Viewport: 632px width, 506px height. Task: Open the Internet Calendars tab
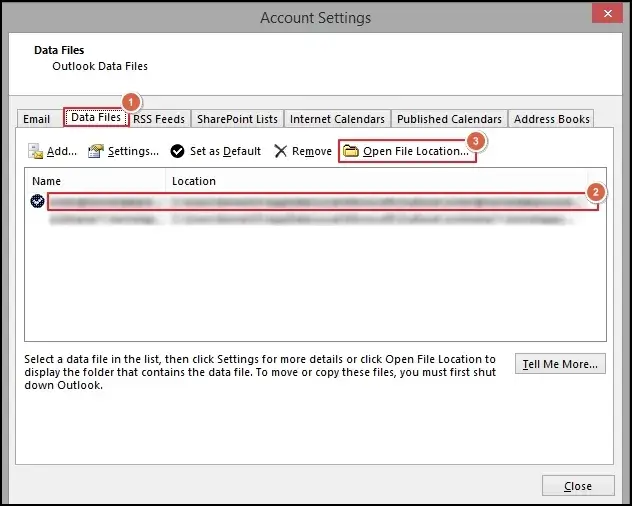(x=337, y=119)
